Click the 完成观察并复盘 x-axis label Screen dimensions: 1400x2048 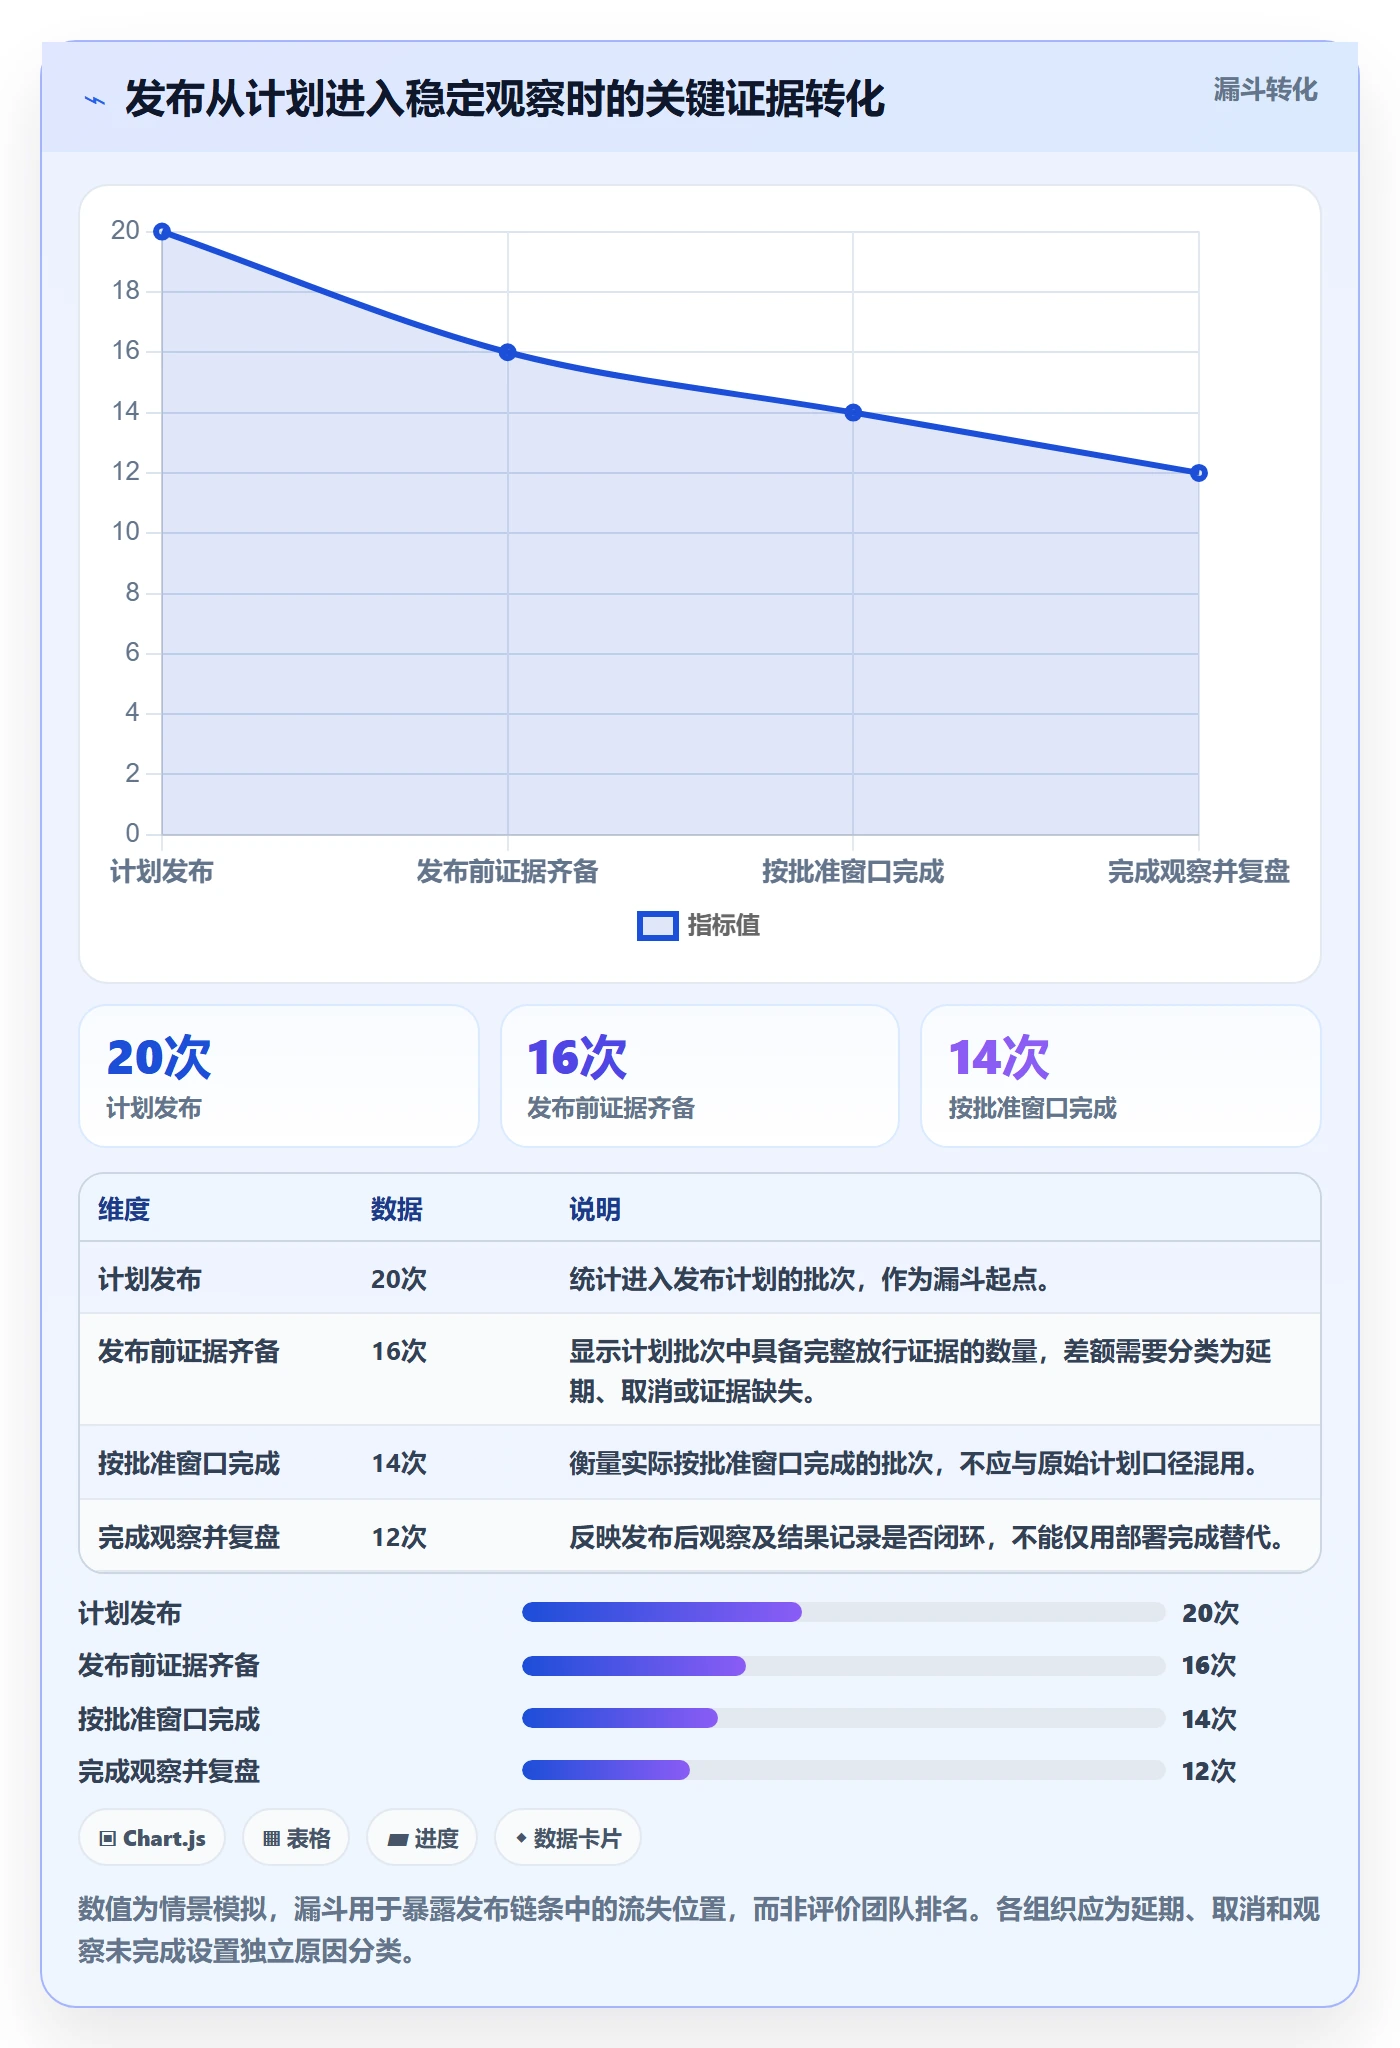[1198, 871]
